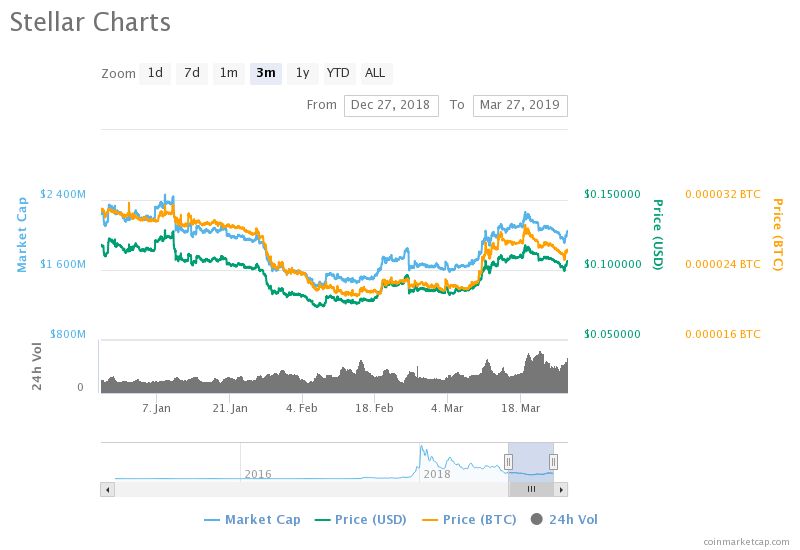800x550 pixels.
Task: Click the 18. Feb axis label
Action: coord(374,409)
